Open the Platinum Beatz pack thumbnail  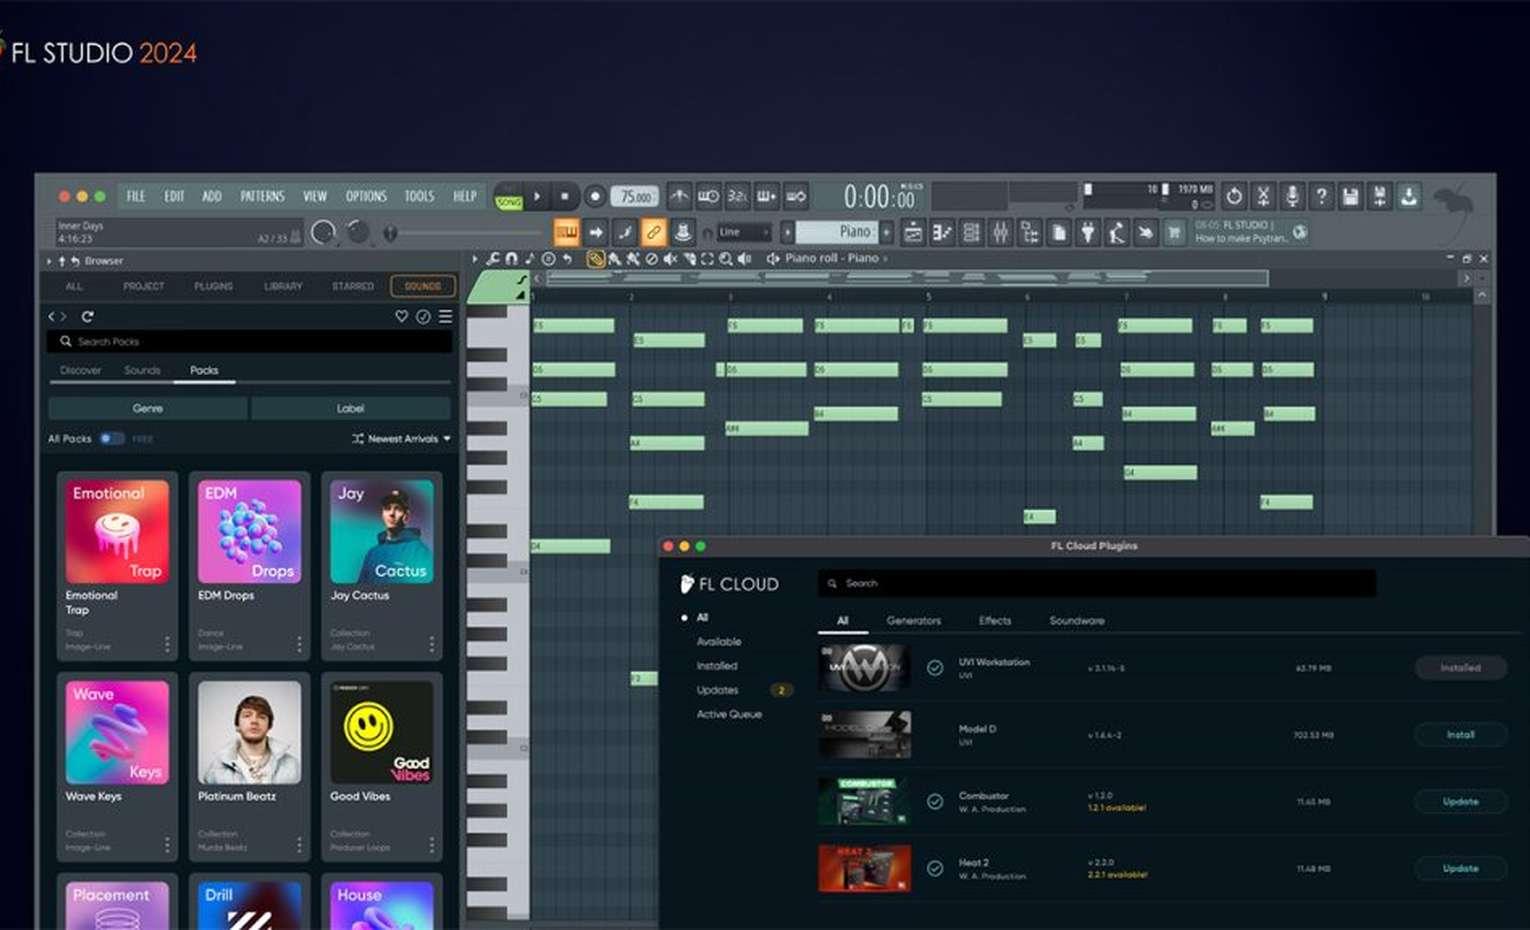249,732
